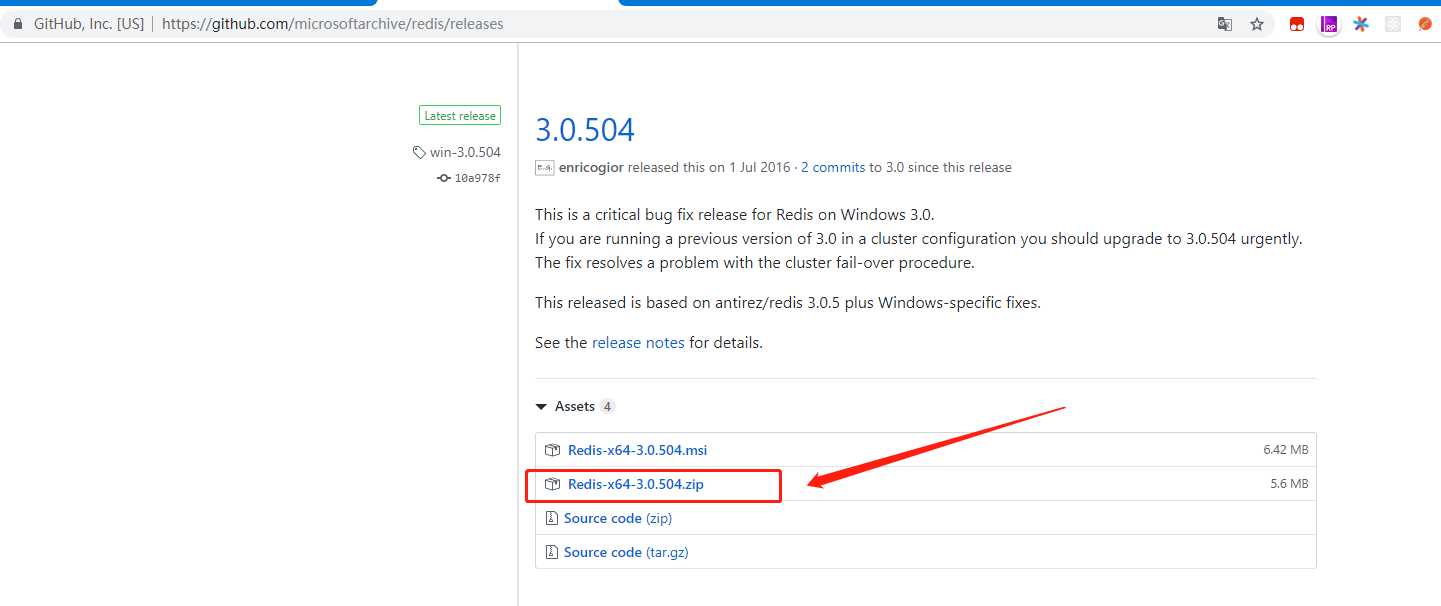Click the 'based on antirez/redis 3.0.5' line
Viewport: 1441px width, 606px height.
788,302
